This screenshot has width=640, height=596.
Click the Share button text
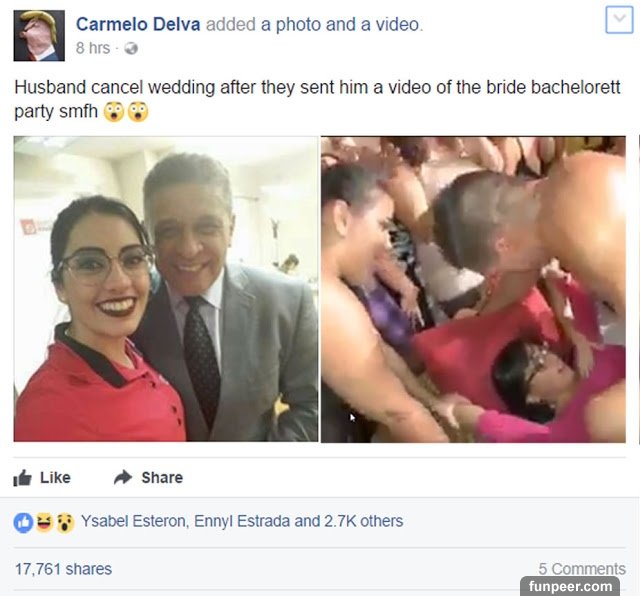[162, 478]
